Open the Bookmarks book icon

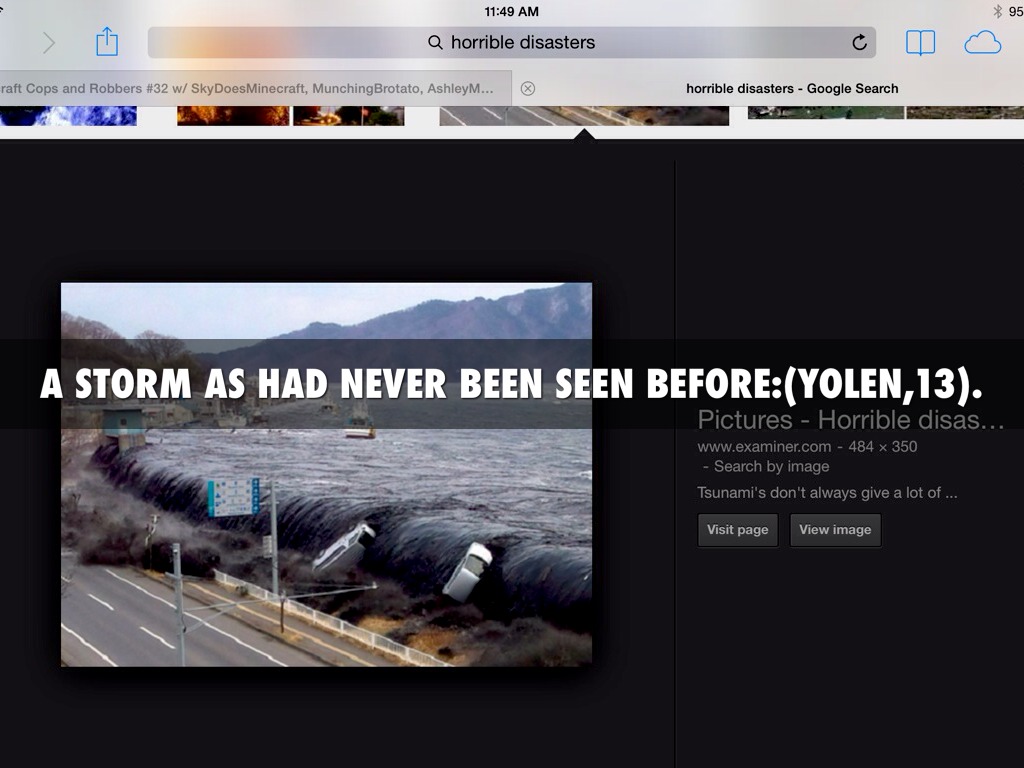[x=920, y=42]
